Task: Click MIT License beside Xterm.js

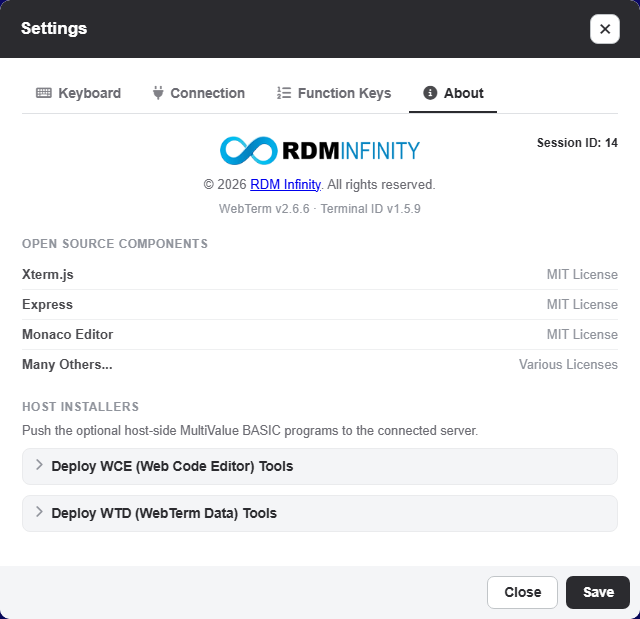Action: [x=582, y=275]
